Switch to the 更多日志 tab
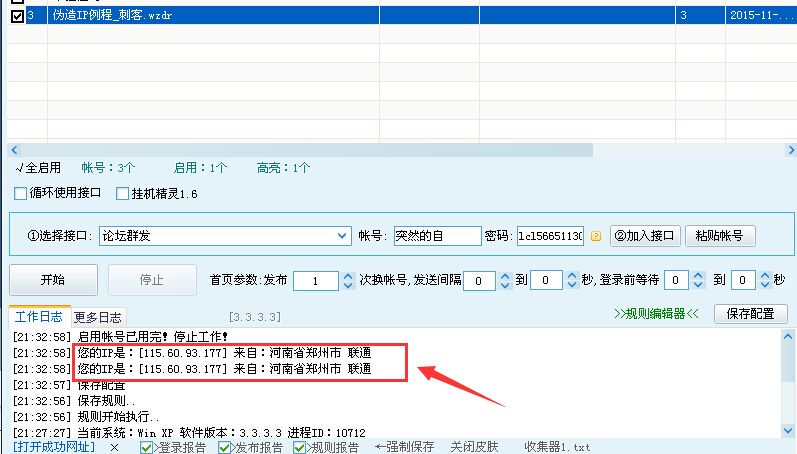 [98, 318]
